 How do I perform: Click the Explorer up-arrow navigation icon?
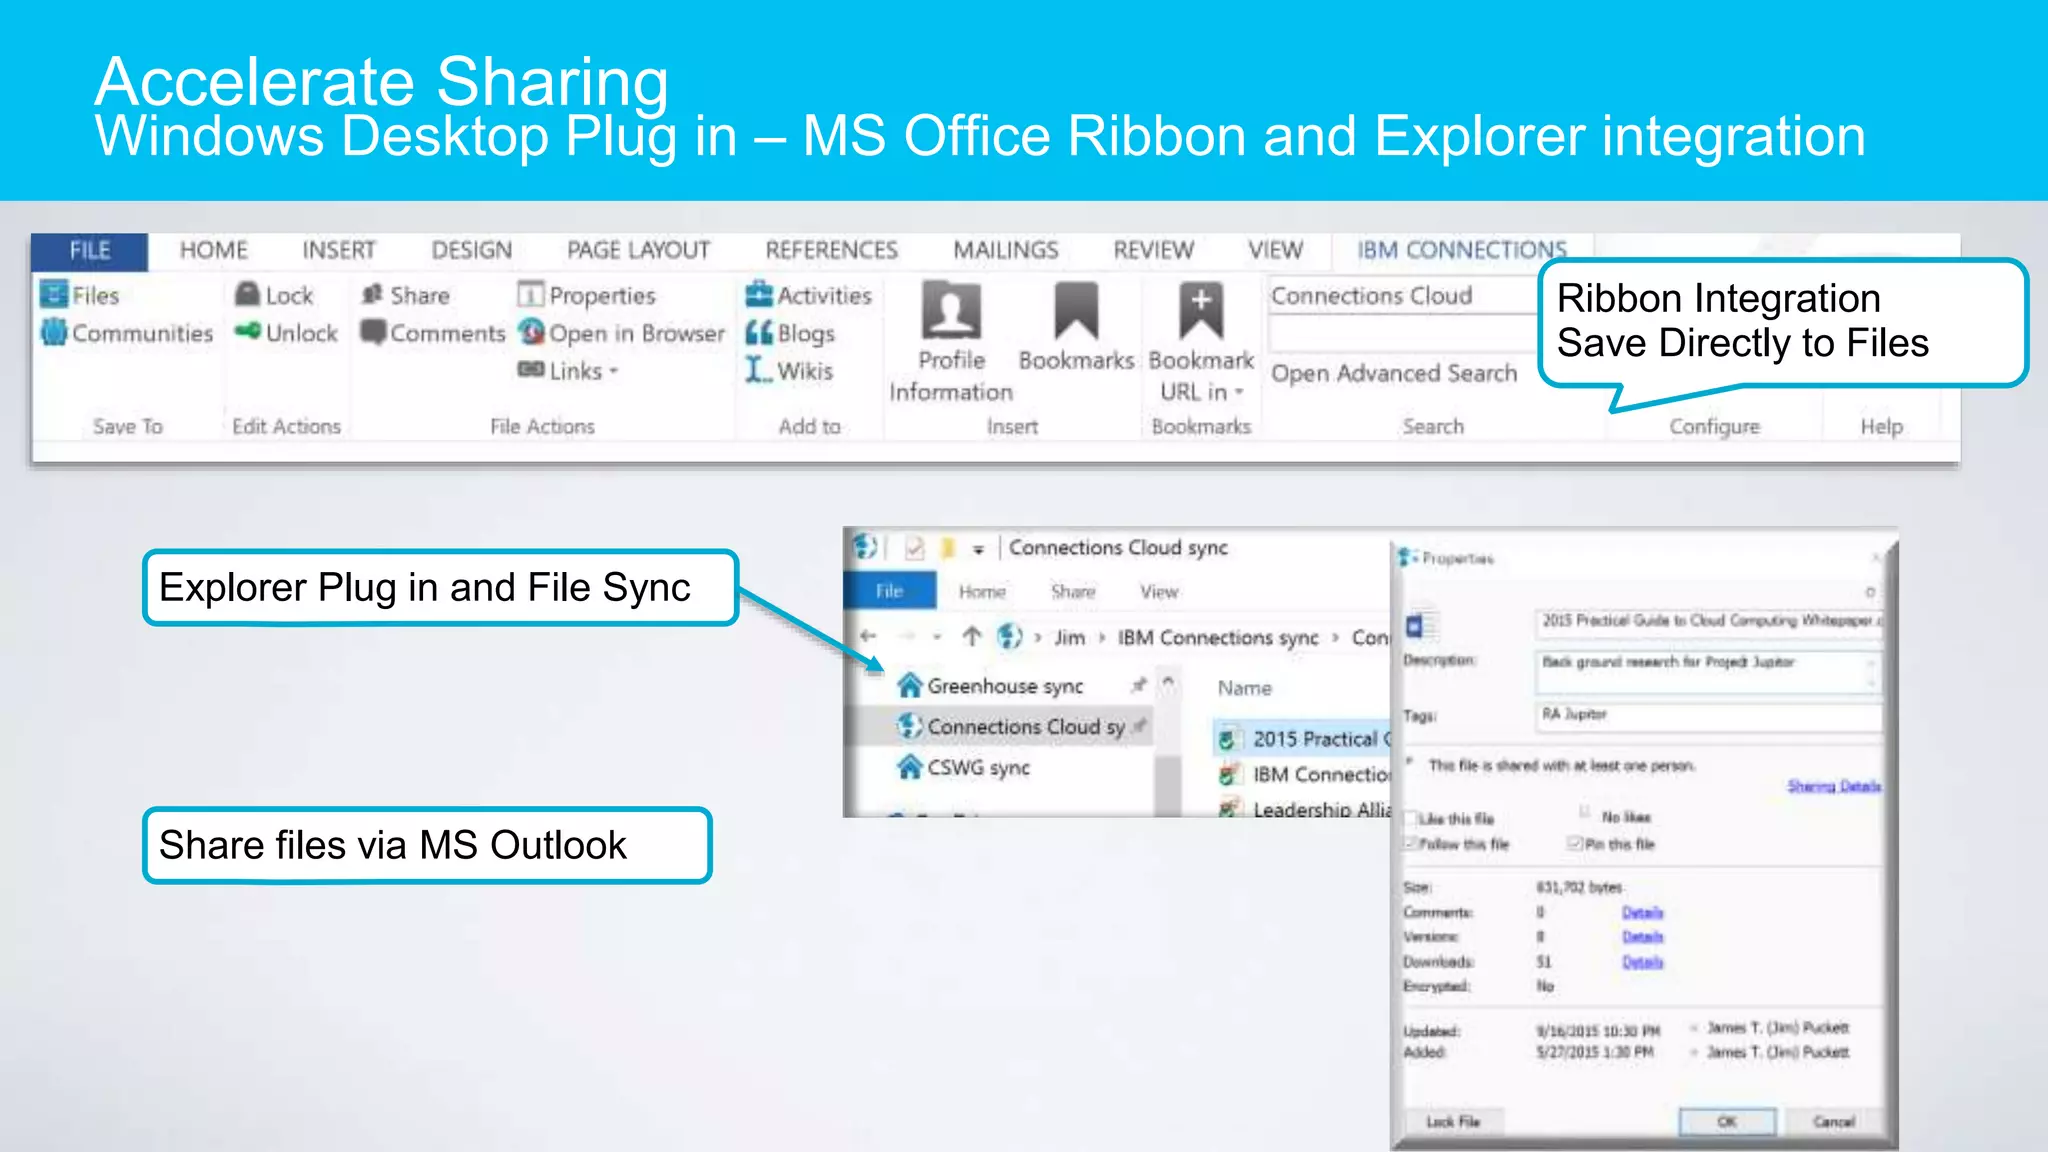click(971, 636)
